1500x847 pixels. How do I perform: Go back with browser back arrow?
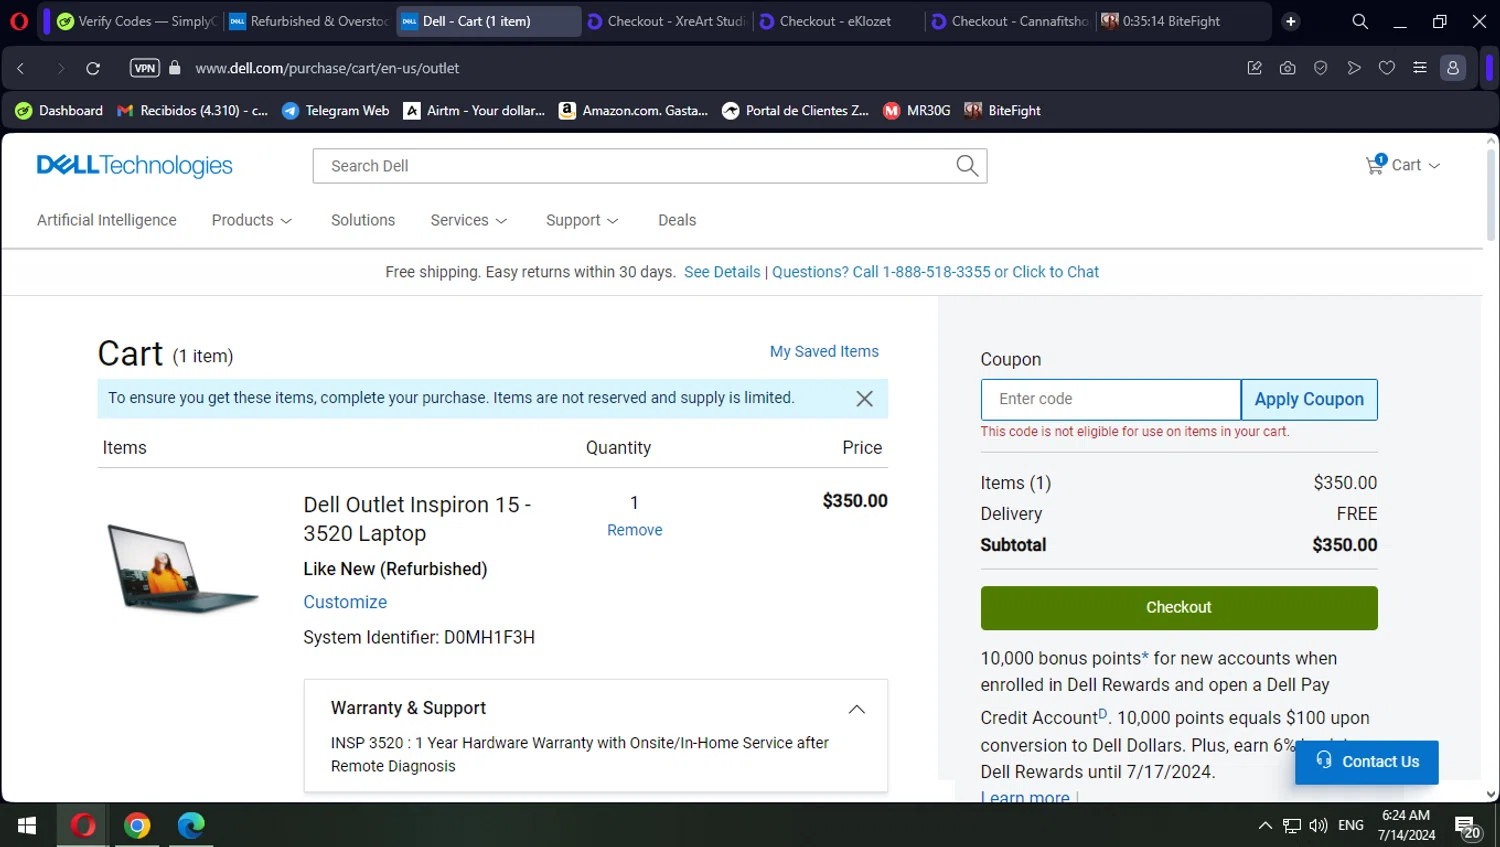[x=21, y=68]
